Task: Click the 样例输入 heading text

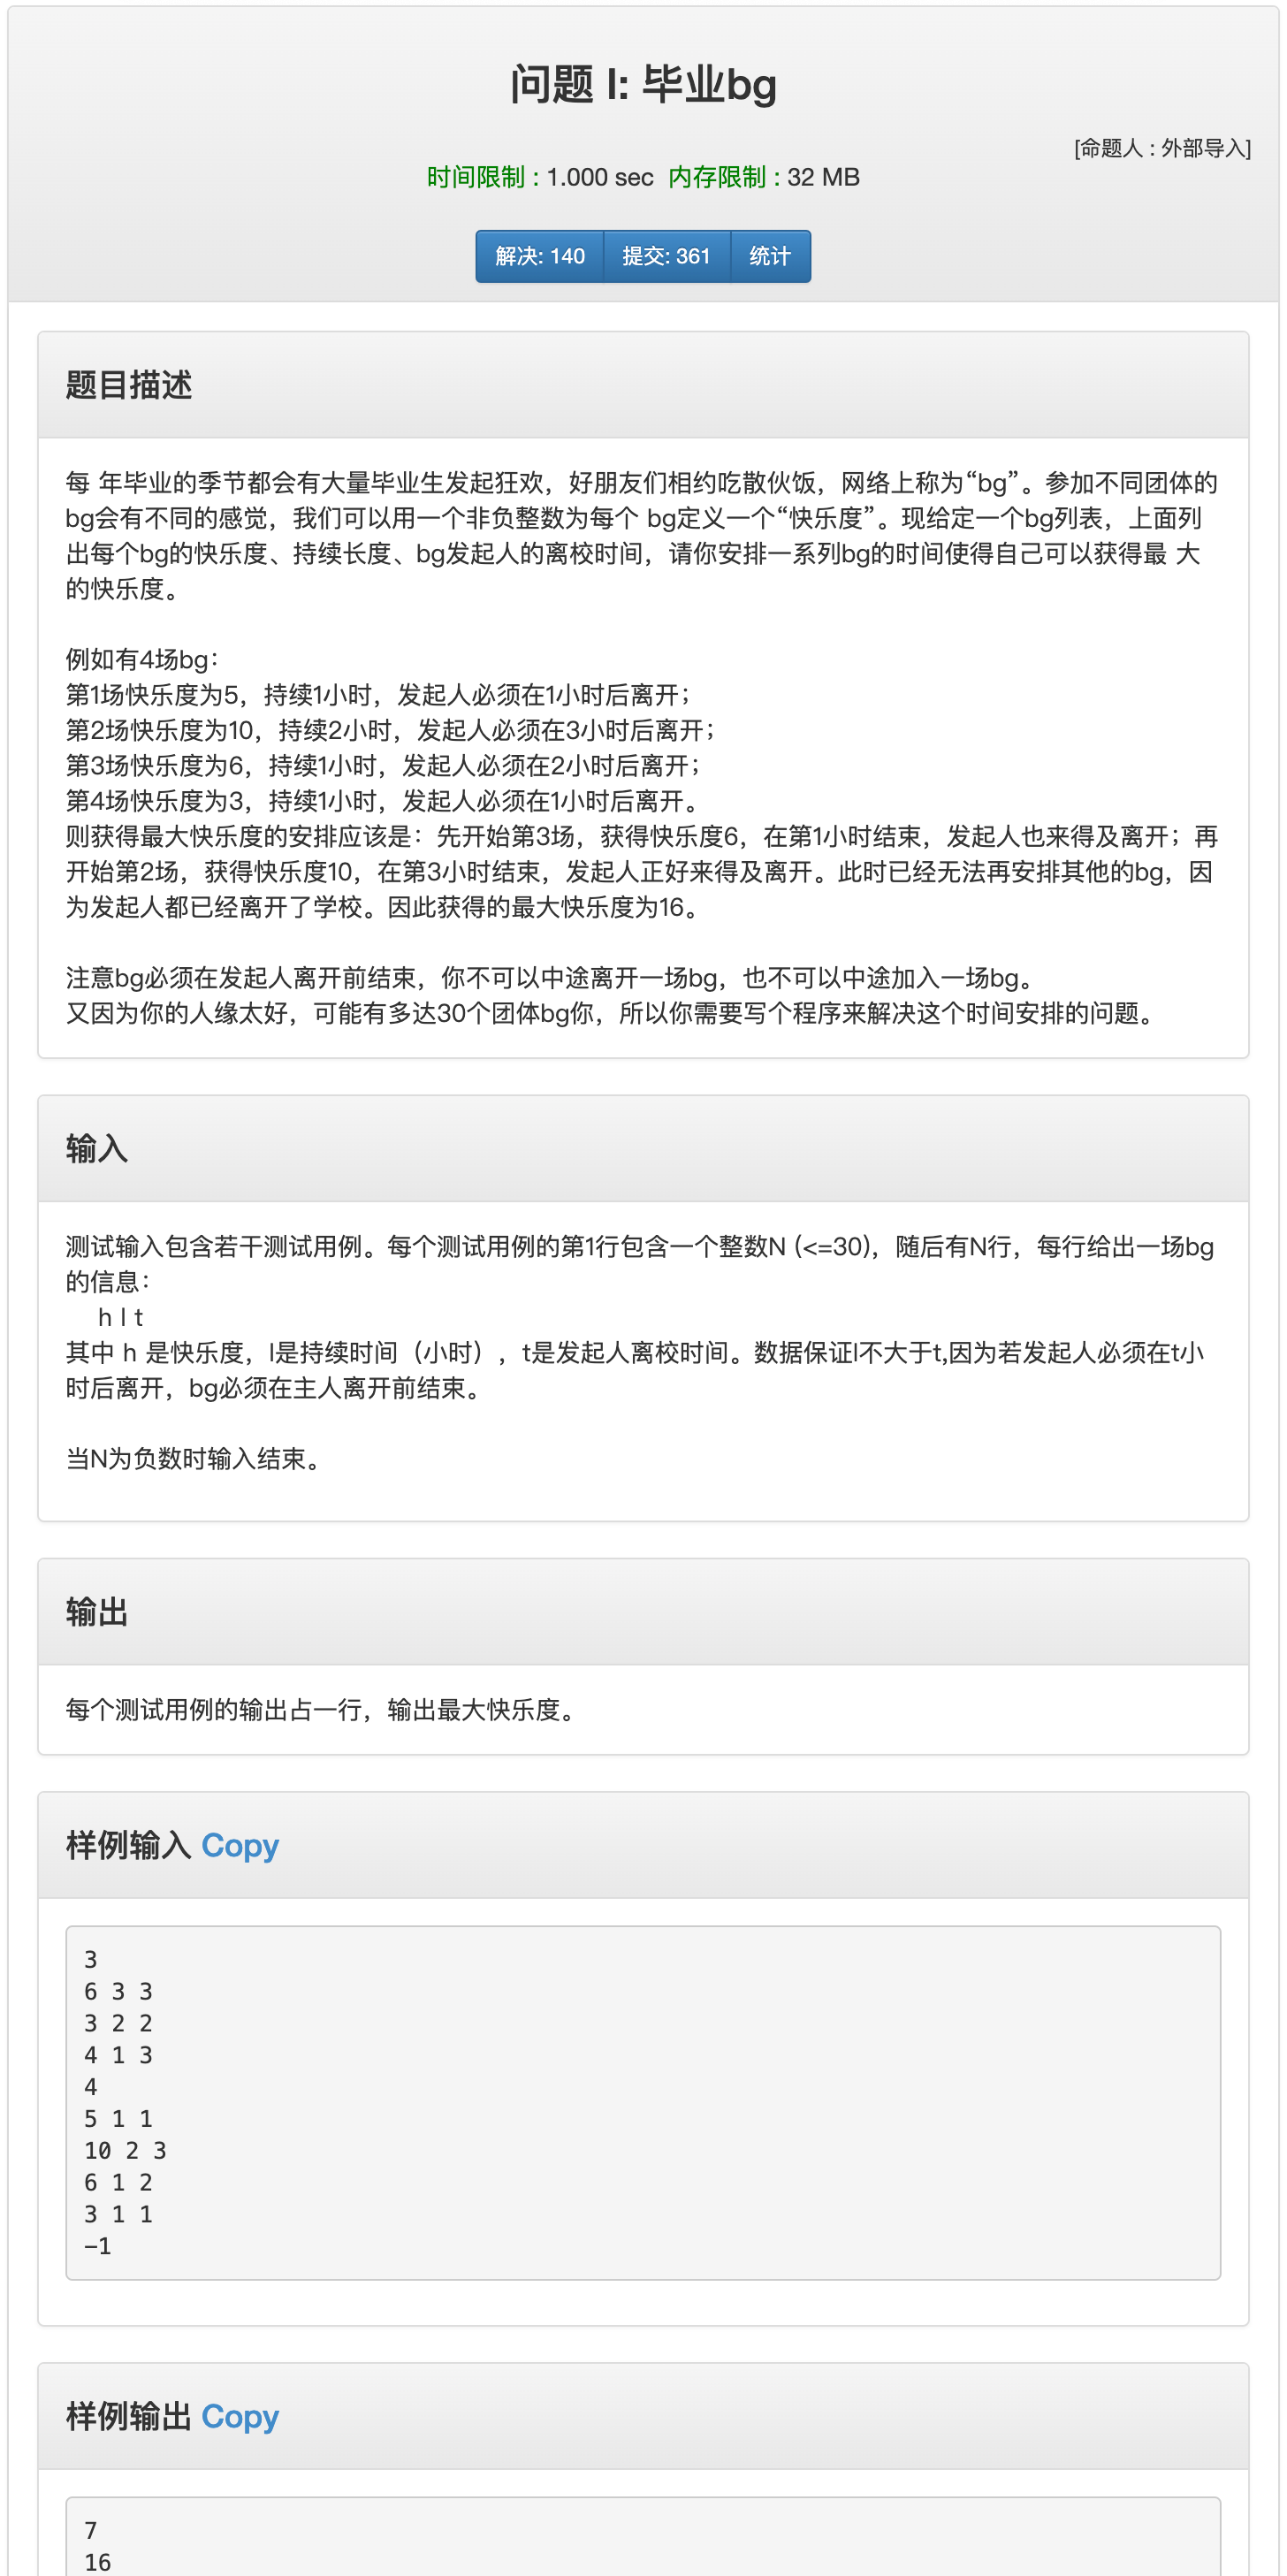Action: point(129,1844)
